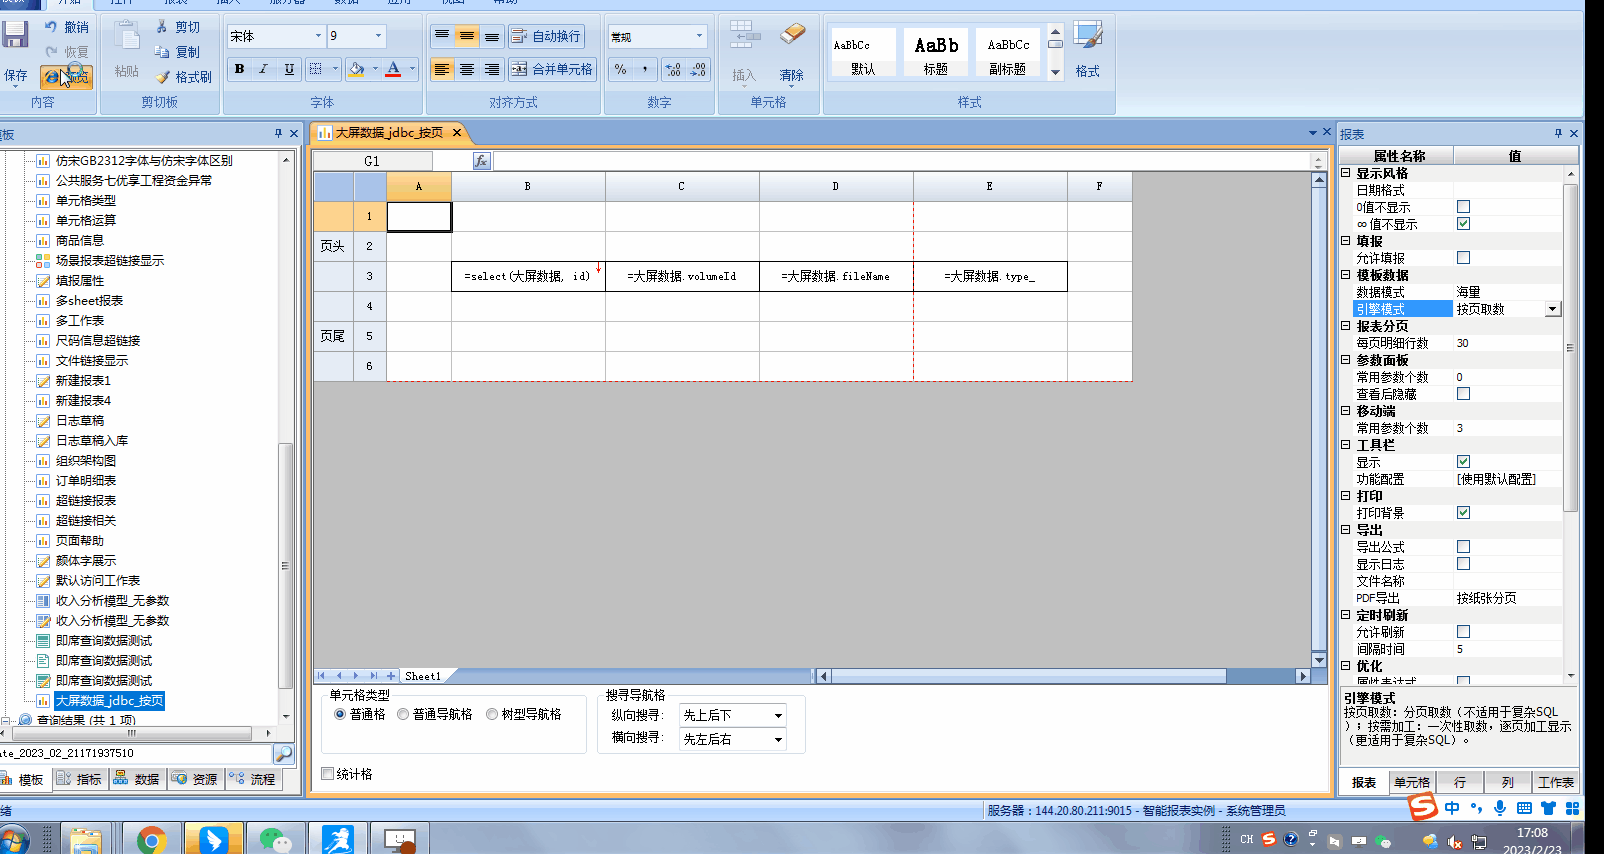Open Chrome from the Windows taskbar
This screenshot has width=1604, height=854.
[x=151, y=839]
